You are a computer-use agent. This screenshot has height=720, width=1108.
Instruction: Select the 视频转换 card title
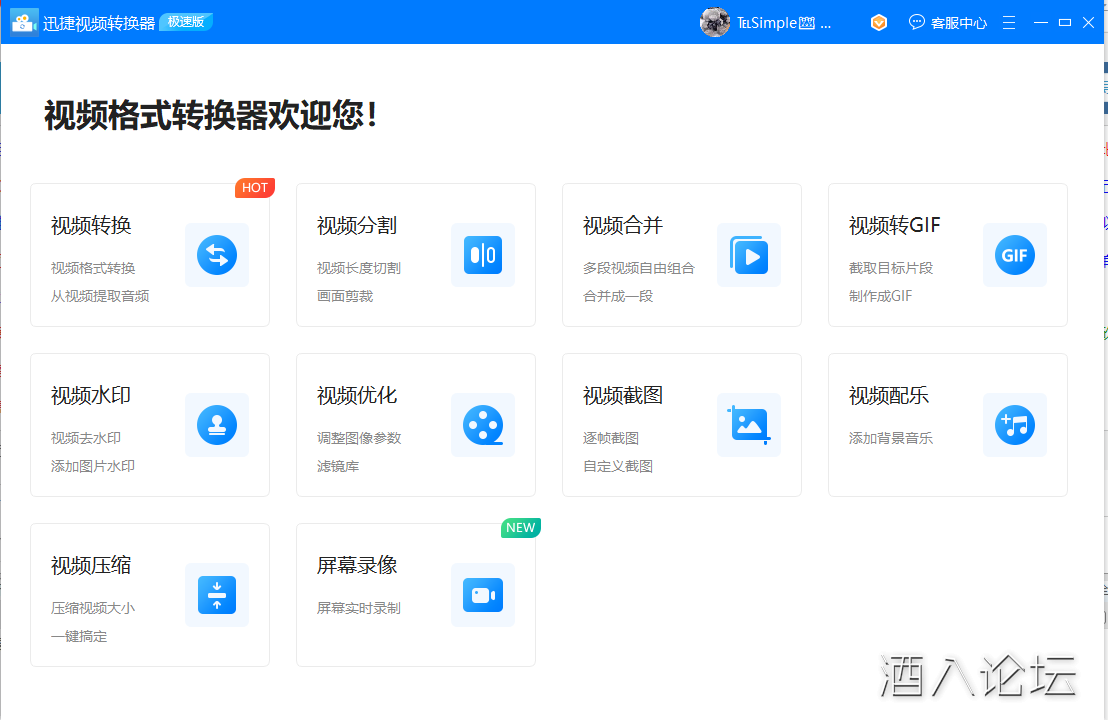91,226
